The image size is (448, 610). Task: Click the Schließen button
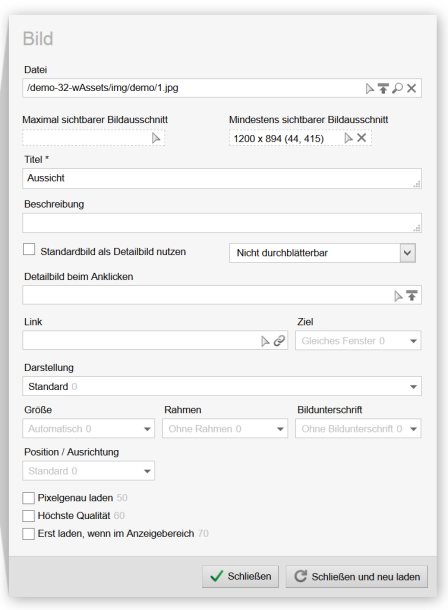(x=240, y=577)
